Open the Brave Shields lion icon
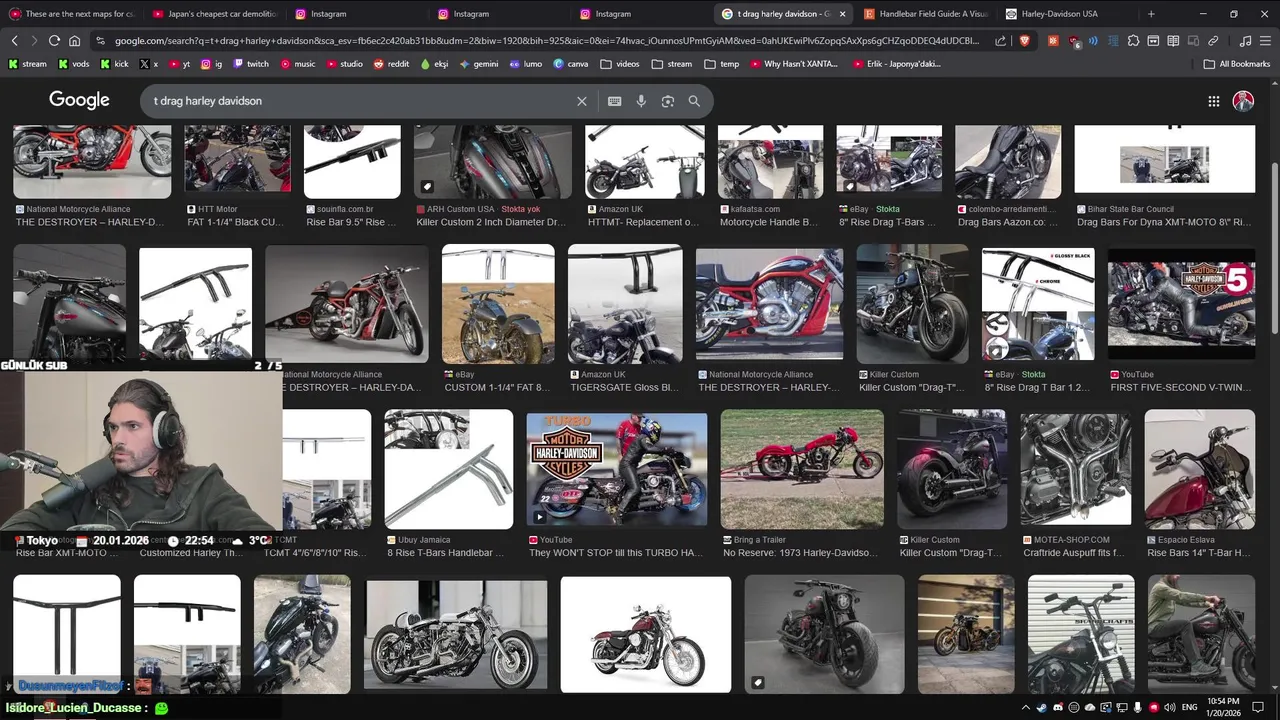The height and width of the screenshot is (720, 1280). pos(1025,41)
